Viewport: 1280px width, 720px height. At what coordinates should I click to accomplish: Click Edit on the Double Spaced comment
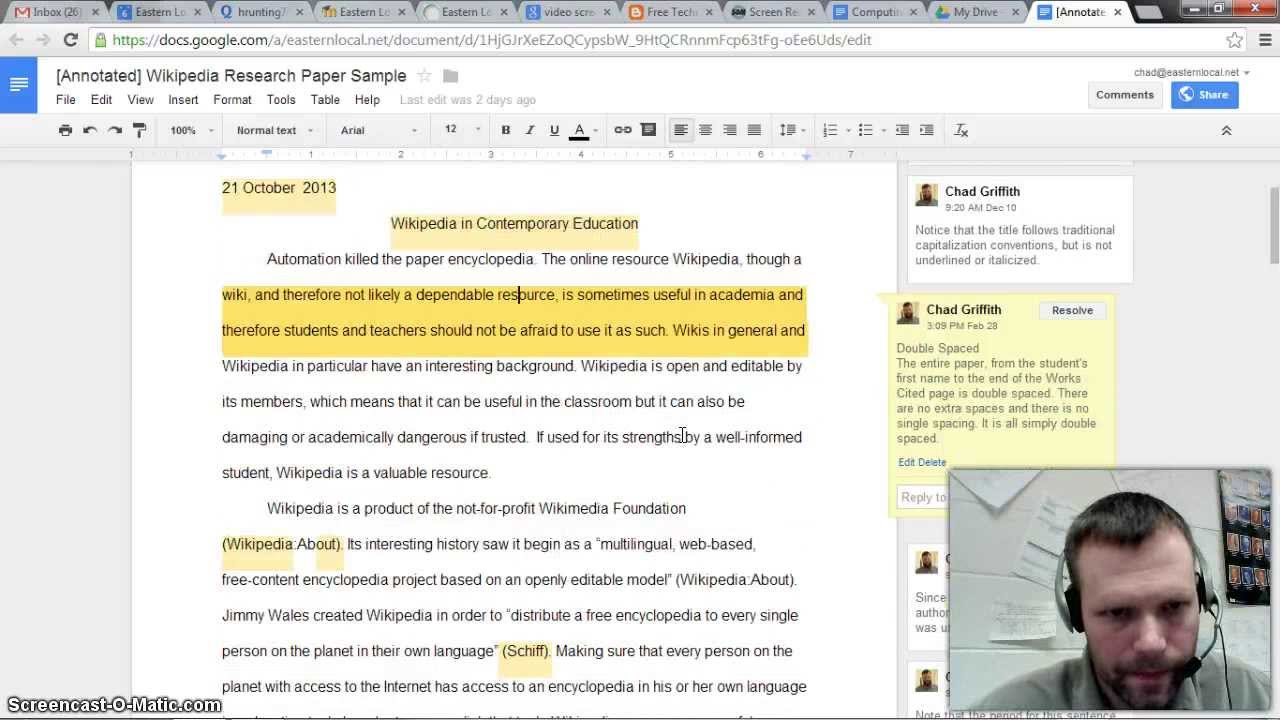[906, 462]
